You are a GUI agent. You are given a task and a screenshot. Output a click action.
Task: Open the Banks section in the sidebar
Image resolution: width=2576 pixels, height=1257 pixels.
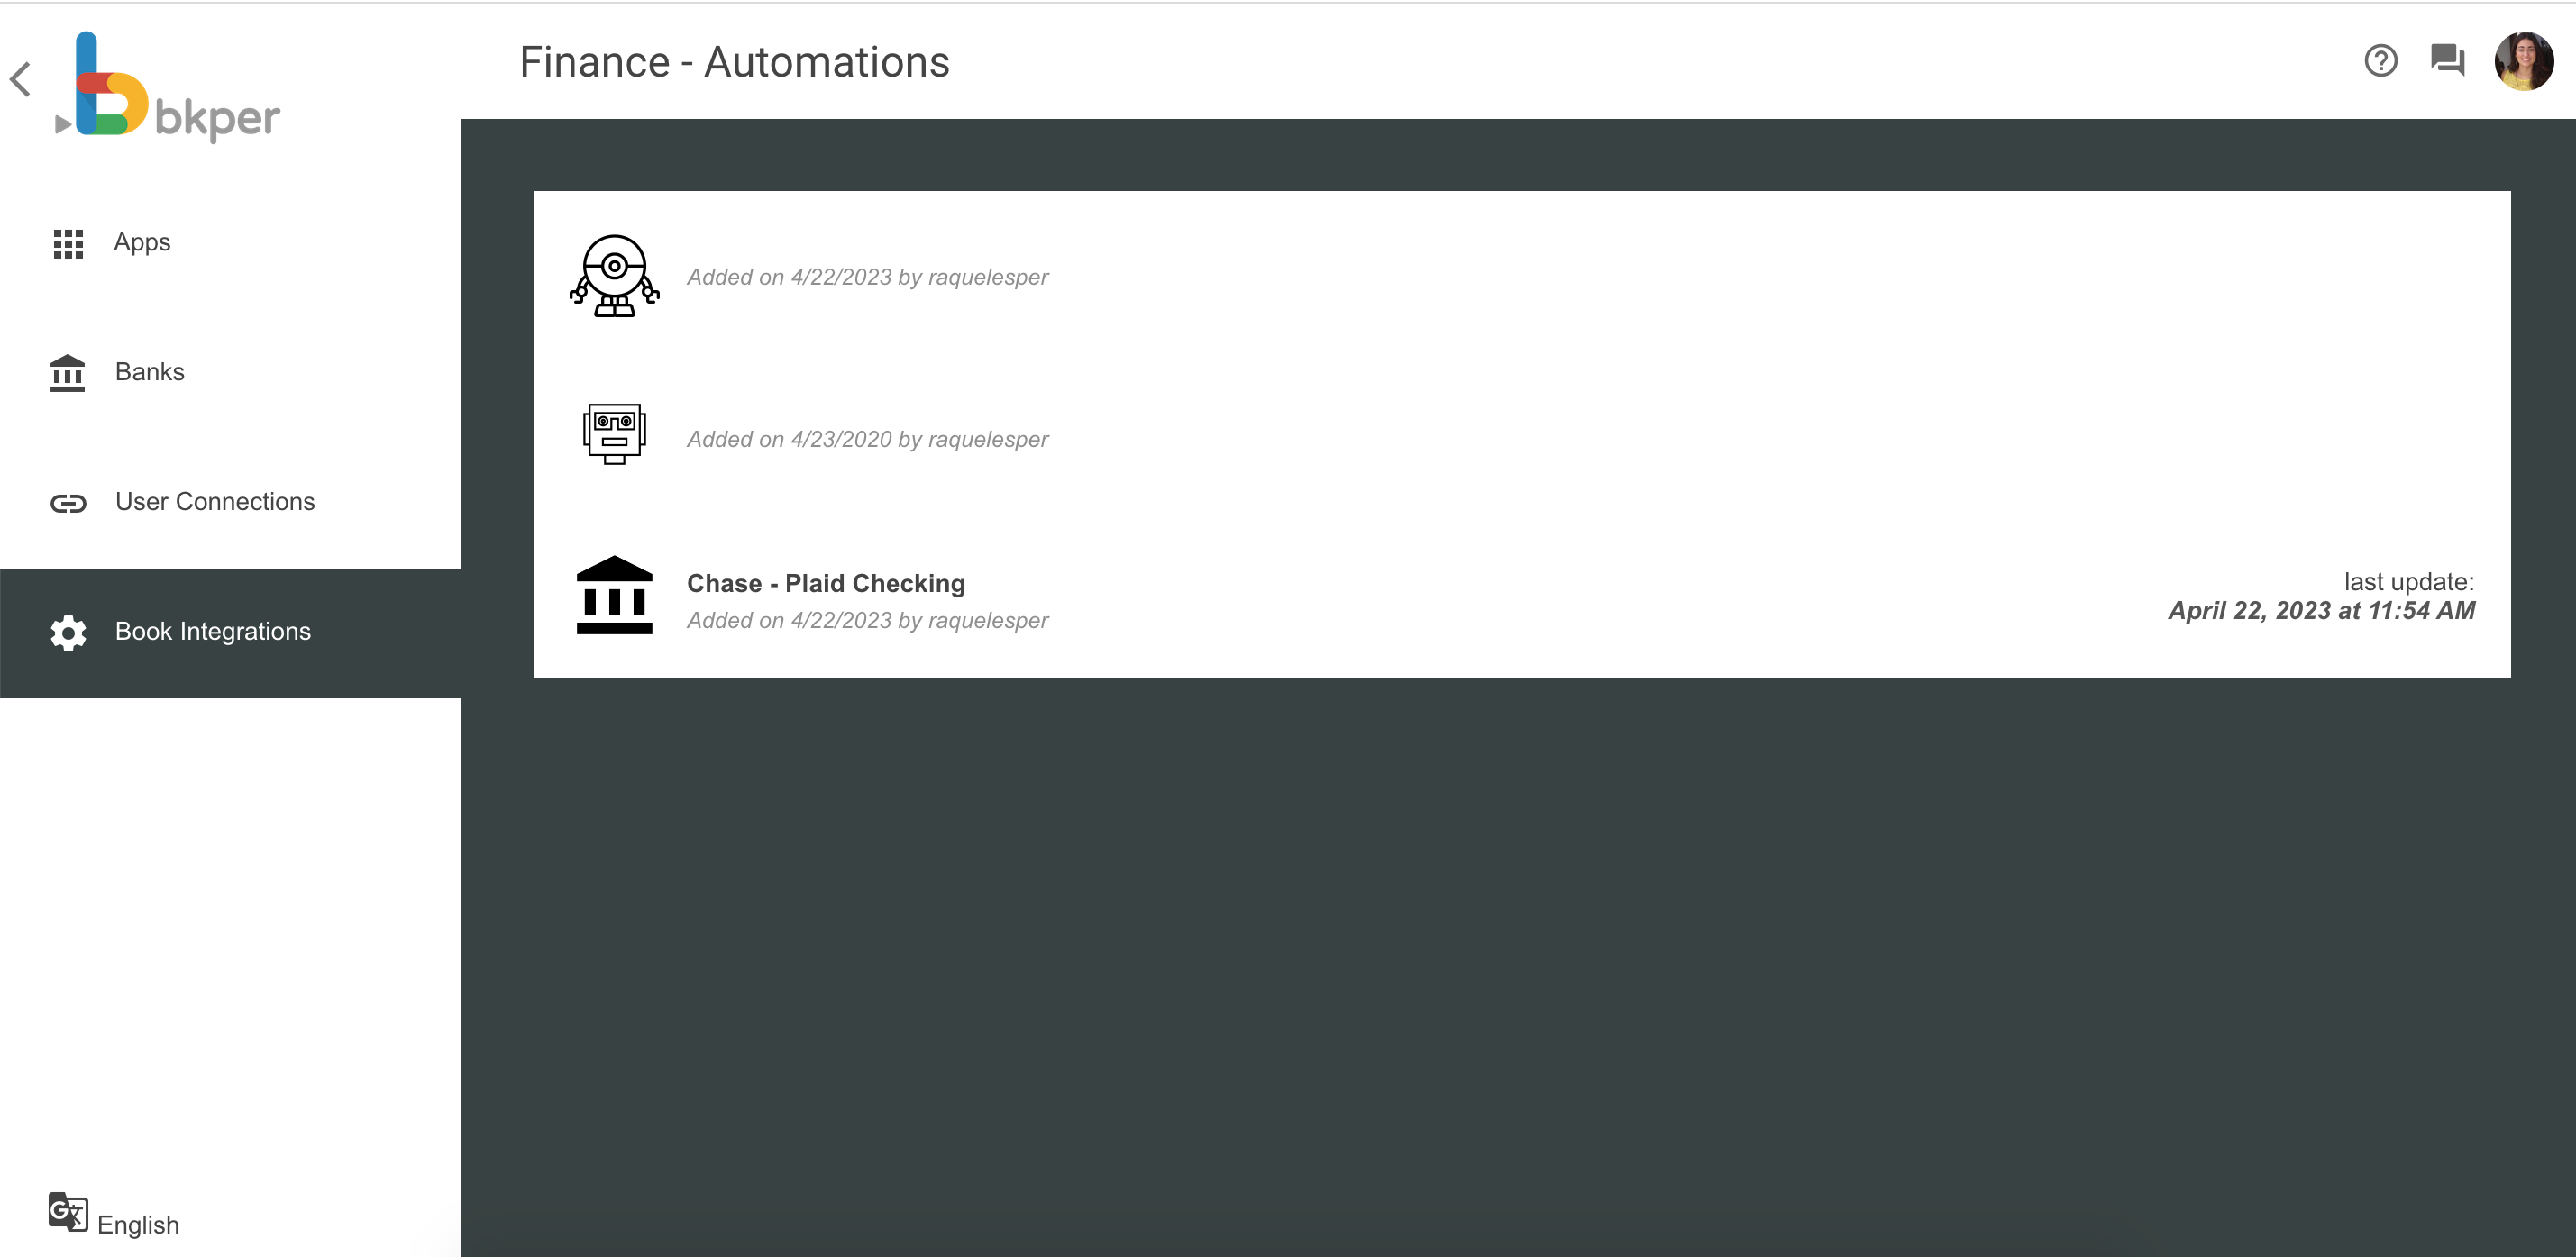pos(149,371)
